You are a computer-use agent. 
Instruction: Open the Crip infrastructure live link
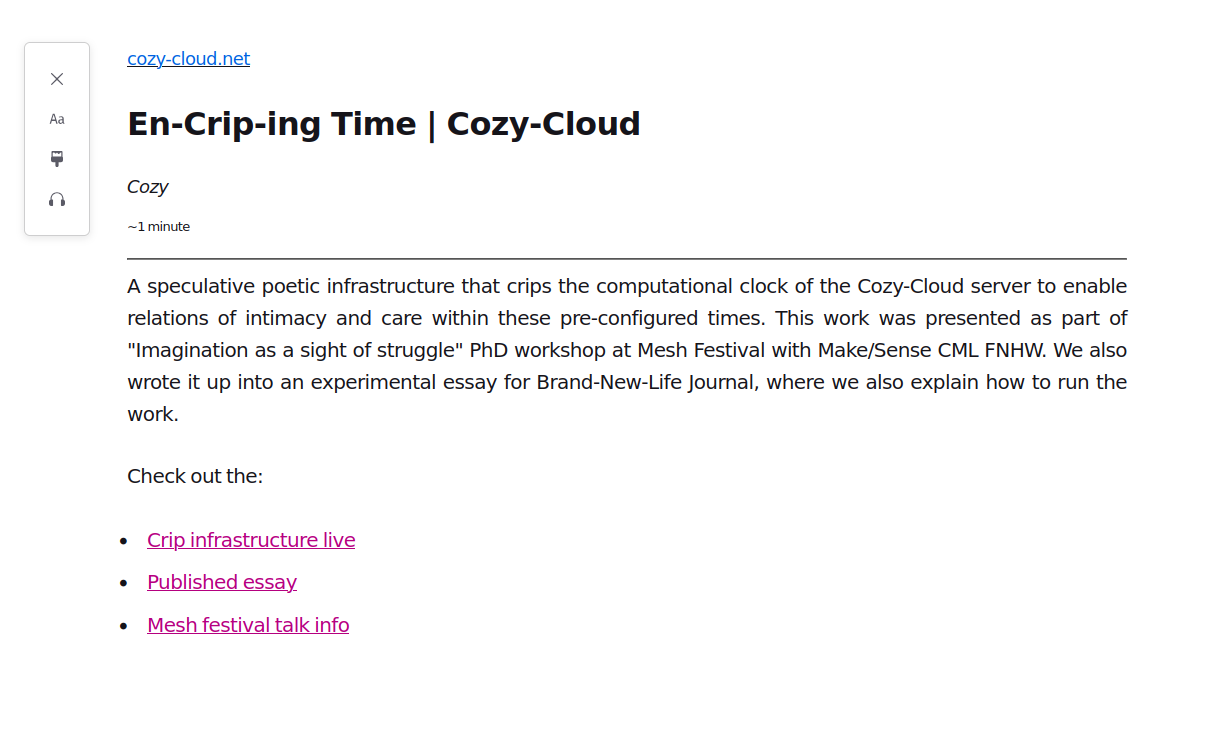251,540
